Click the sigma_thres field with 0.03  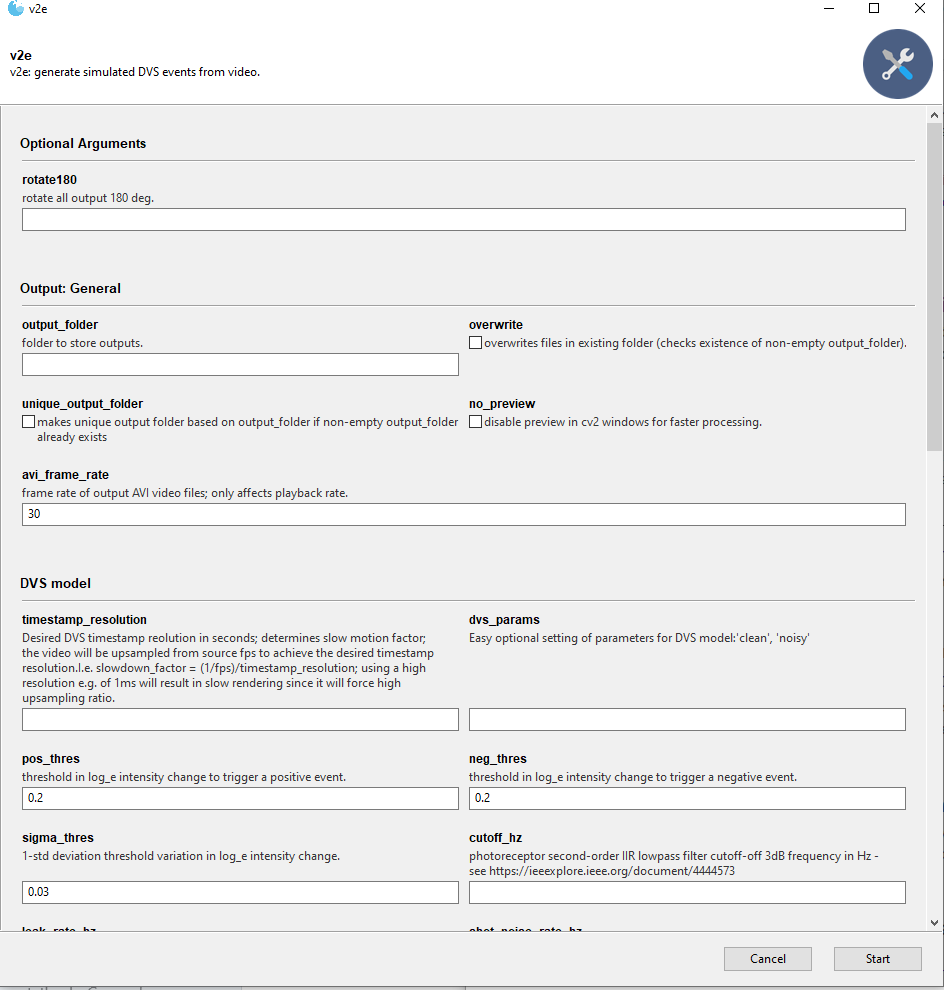[240, 892]
